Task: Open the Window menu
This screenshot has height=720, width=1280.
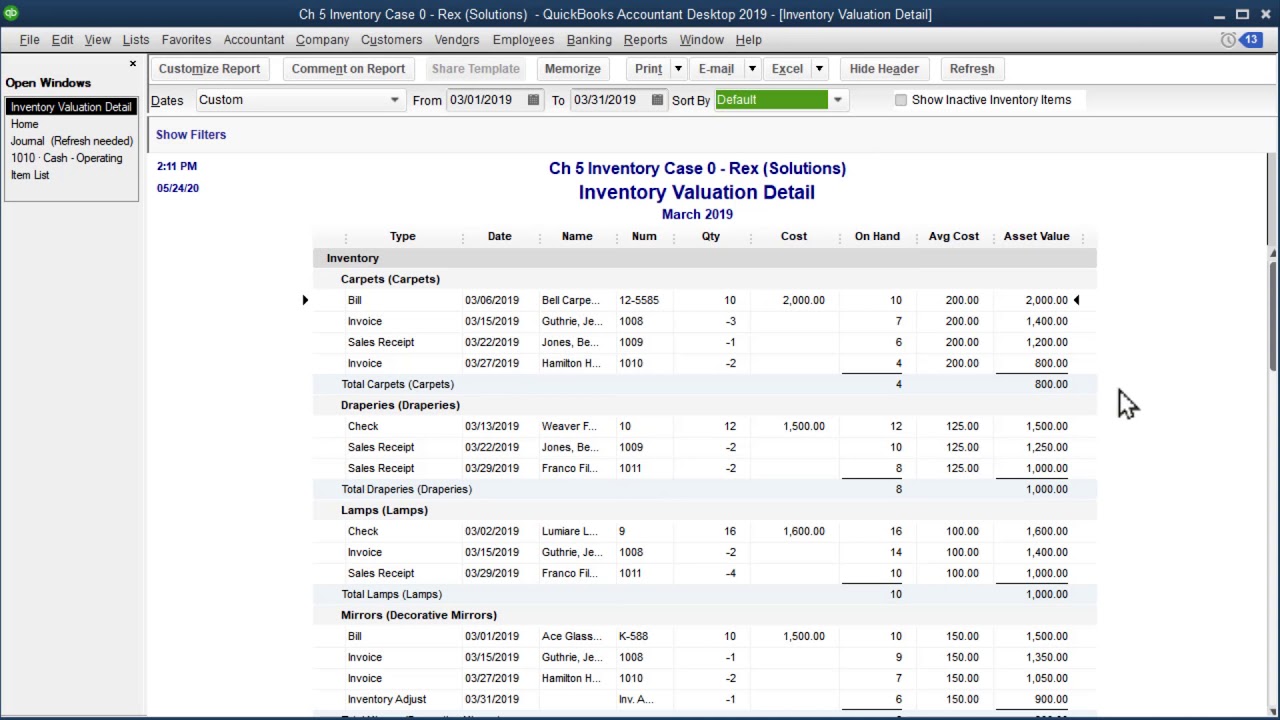Action: click(x=701, y=40)
